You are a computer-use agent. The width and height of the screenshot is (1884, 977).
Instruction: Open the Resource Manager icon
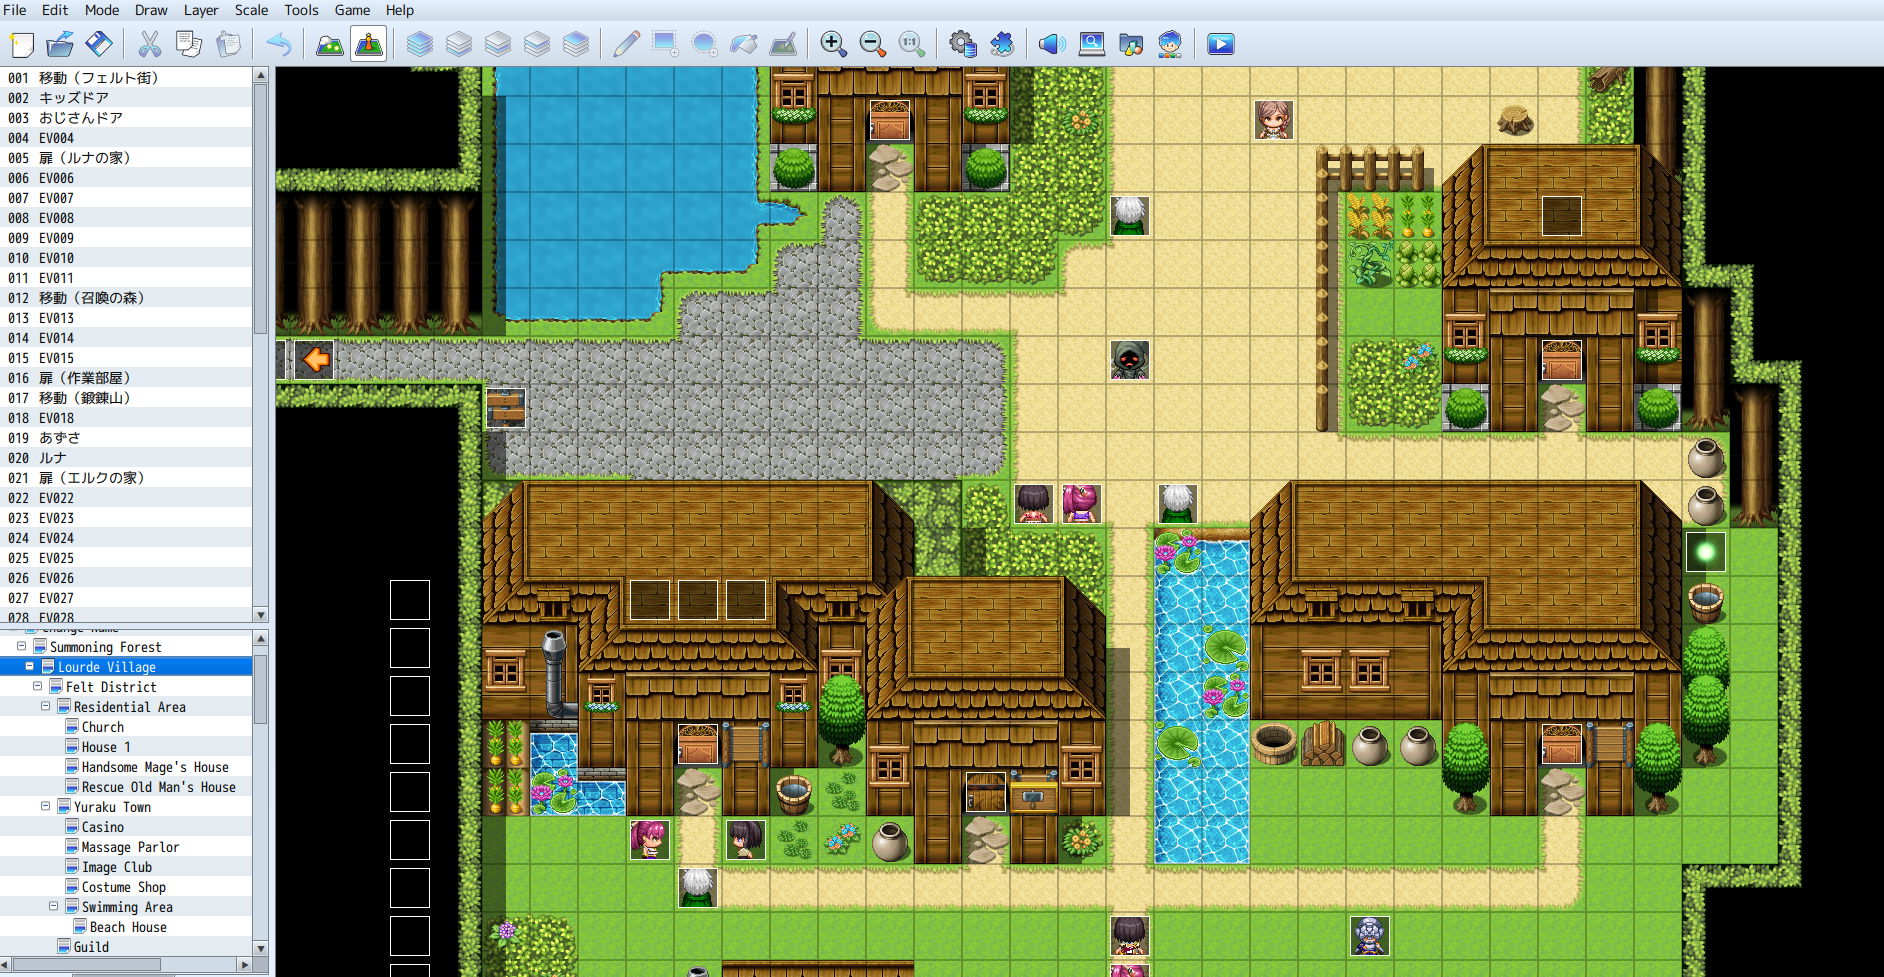(1131, 44)
